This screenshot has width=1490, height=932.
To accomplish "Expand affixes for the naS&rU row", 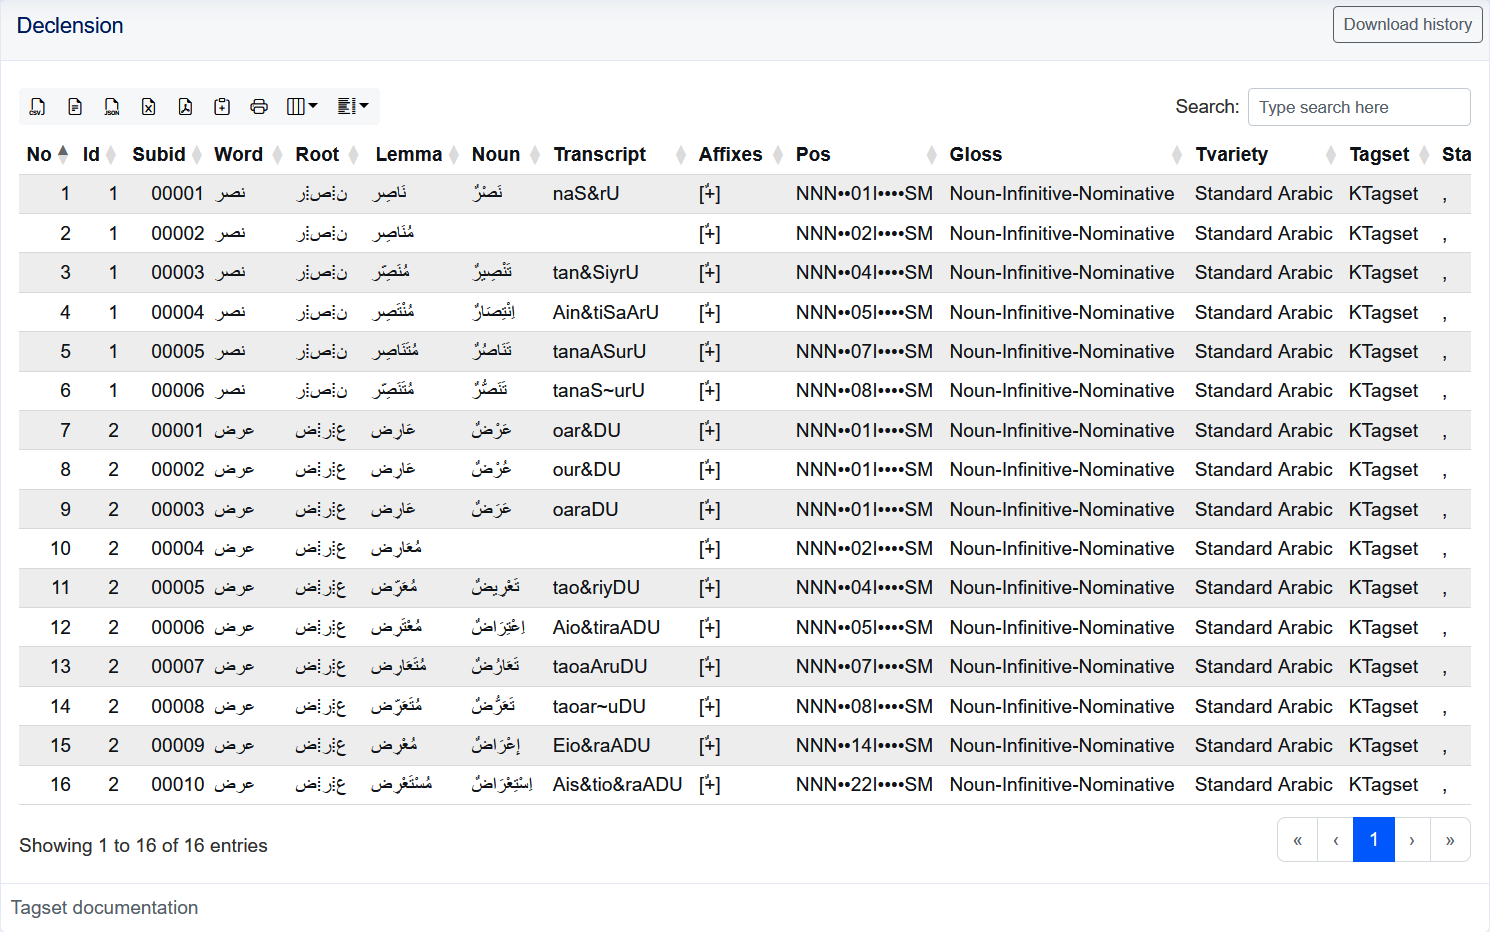I will point(709,194).
